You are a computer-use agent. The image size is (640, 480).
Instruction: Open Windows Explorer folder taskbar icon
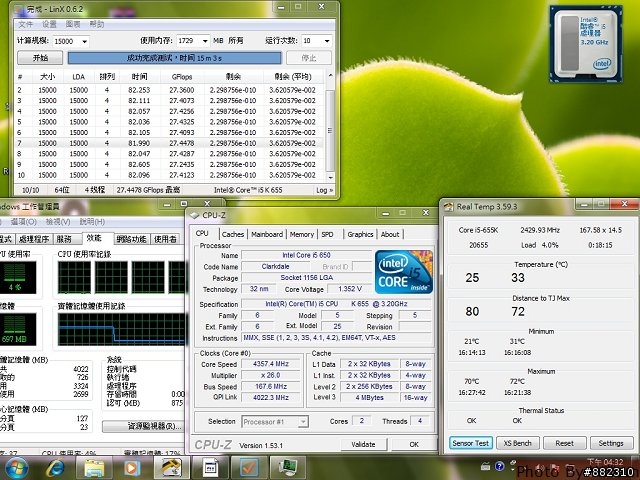click(x=93, y=468)
